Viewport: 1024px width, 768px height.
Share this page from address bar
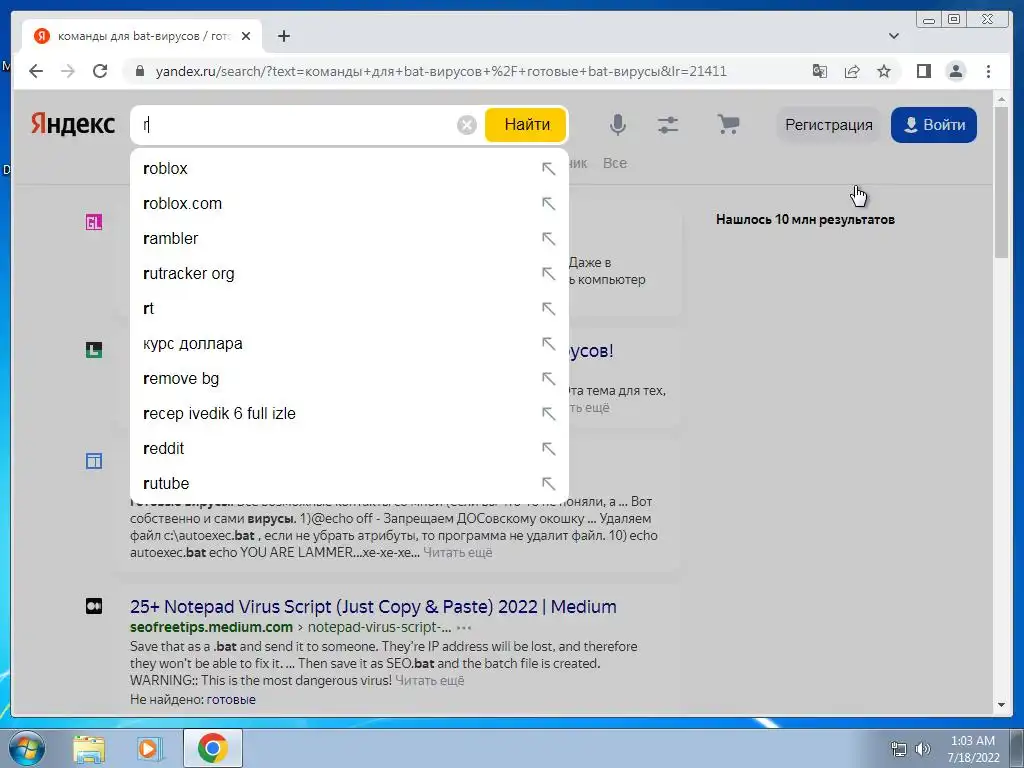tap(852, 71)
